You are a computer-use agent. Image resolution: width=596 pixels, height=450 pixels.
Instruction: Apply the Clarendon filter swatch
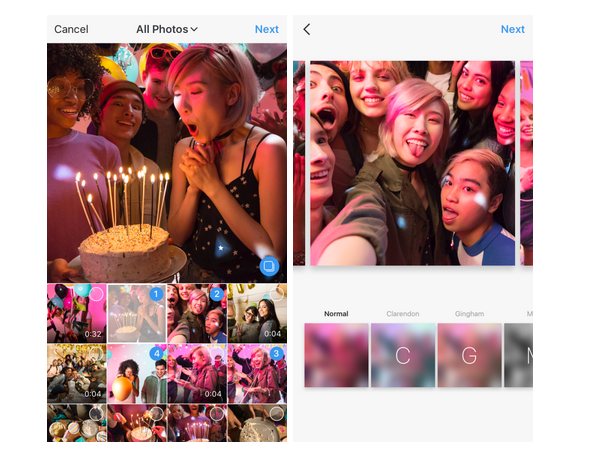pos(403,355)
